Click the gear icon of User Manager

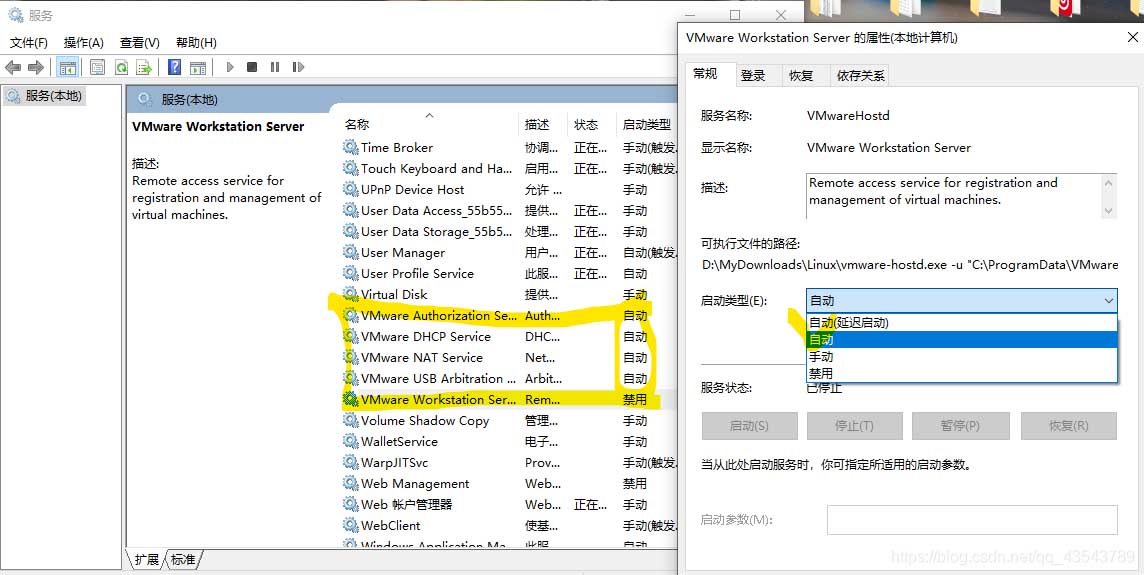point(350,252)
